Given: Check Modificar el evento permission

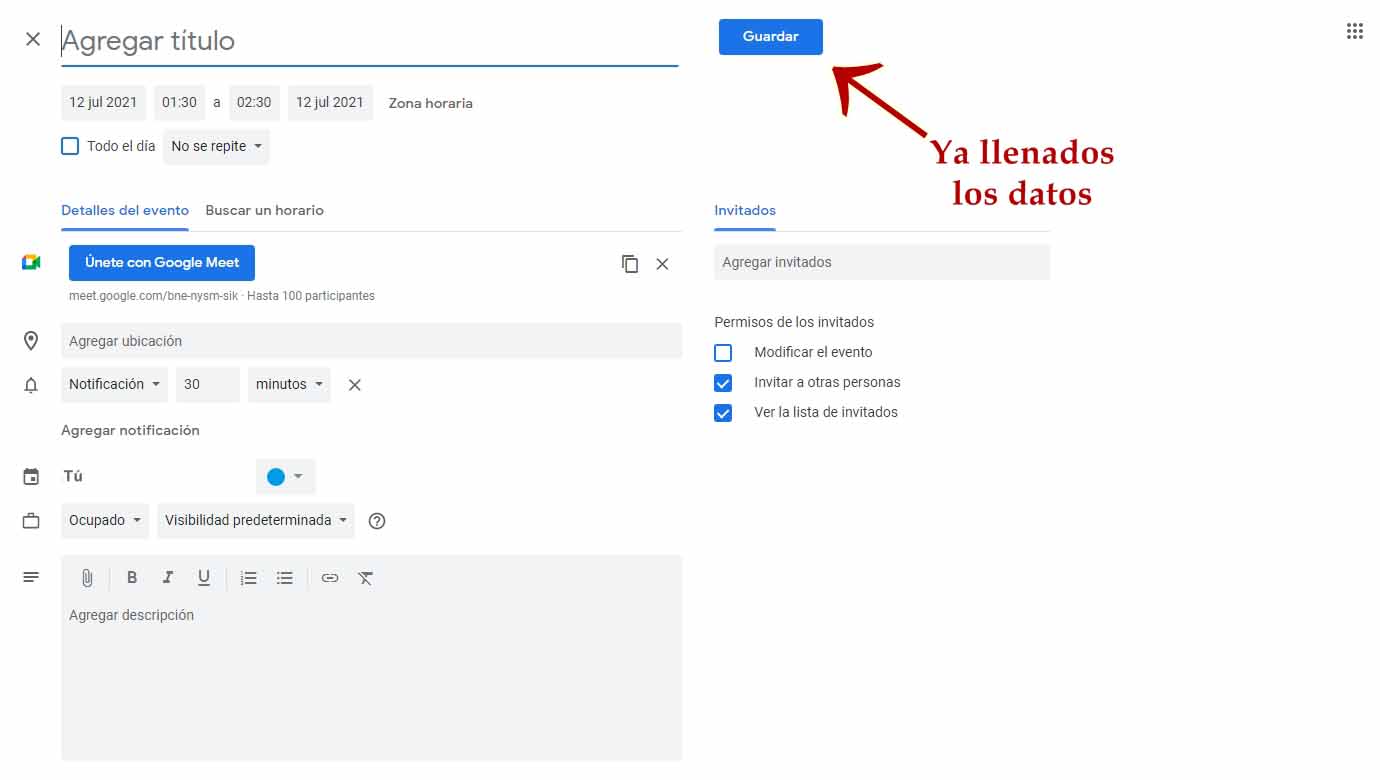Looking at the screenshot, I should click(x=723, y=352).
